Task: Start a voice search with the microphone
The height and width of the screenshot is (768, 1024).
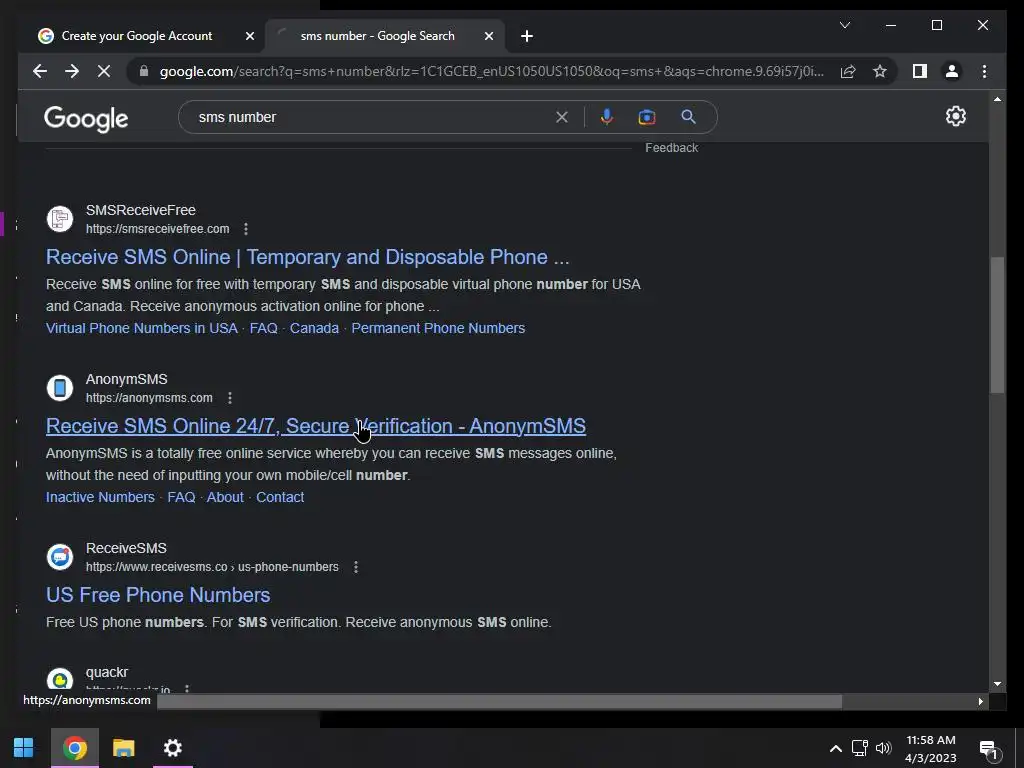Action: [x=607, y=117]
